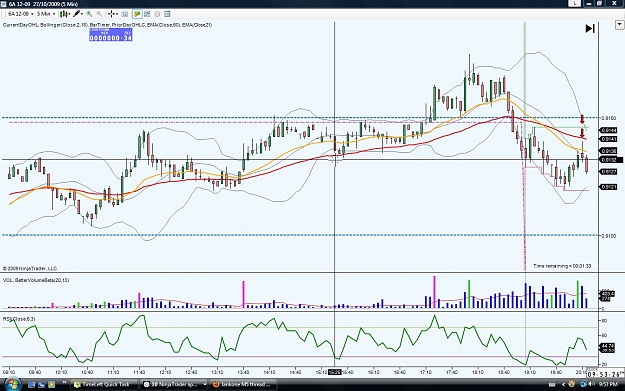Screen dimensions: 625x391
Task: Expand the NinjaTrader taskbar group arrow
Action: coord(205,385)
